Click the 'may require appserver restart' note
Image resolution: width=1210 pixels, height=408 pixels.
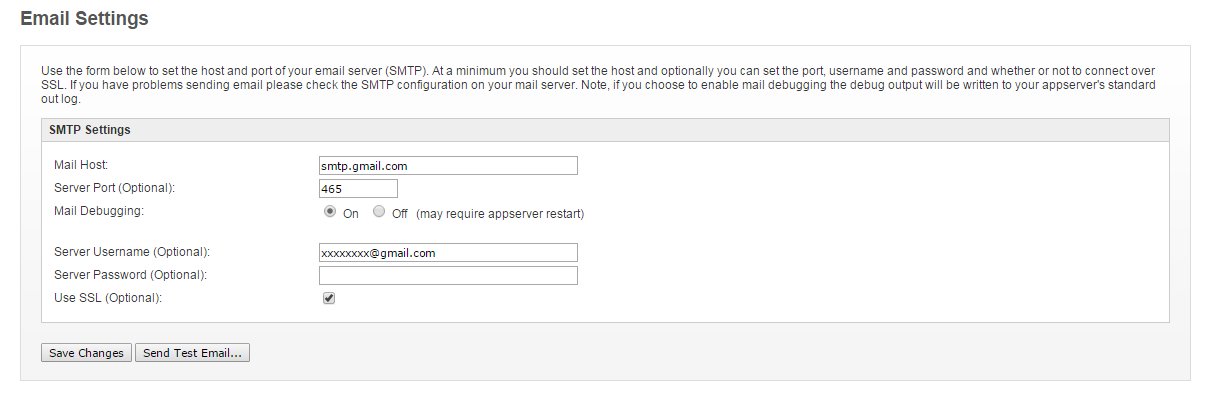pos(500,214)
